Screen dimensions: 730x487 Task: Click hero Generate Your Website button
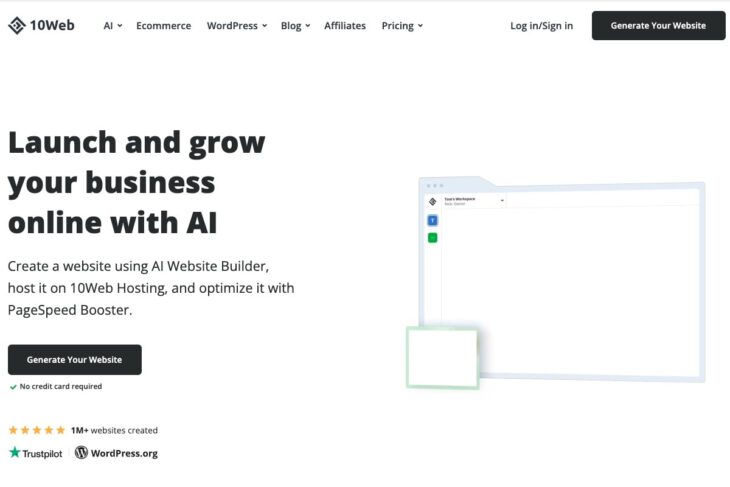[74, 359]
